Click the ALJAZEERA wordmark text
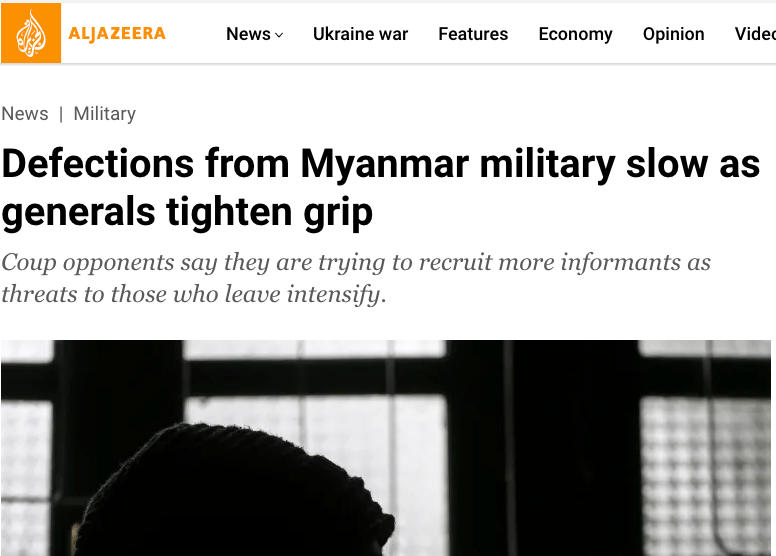This screenshot has width=776, height=556. 117,34
